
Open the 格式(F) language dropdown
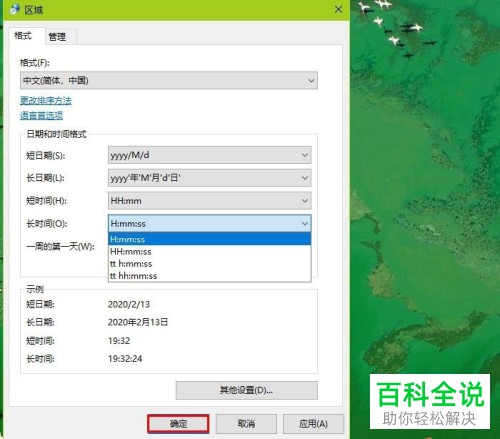(x=169, y=81)
